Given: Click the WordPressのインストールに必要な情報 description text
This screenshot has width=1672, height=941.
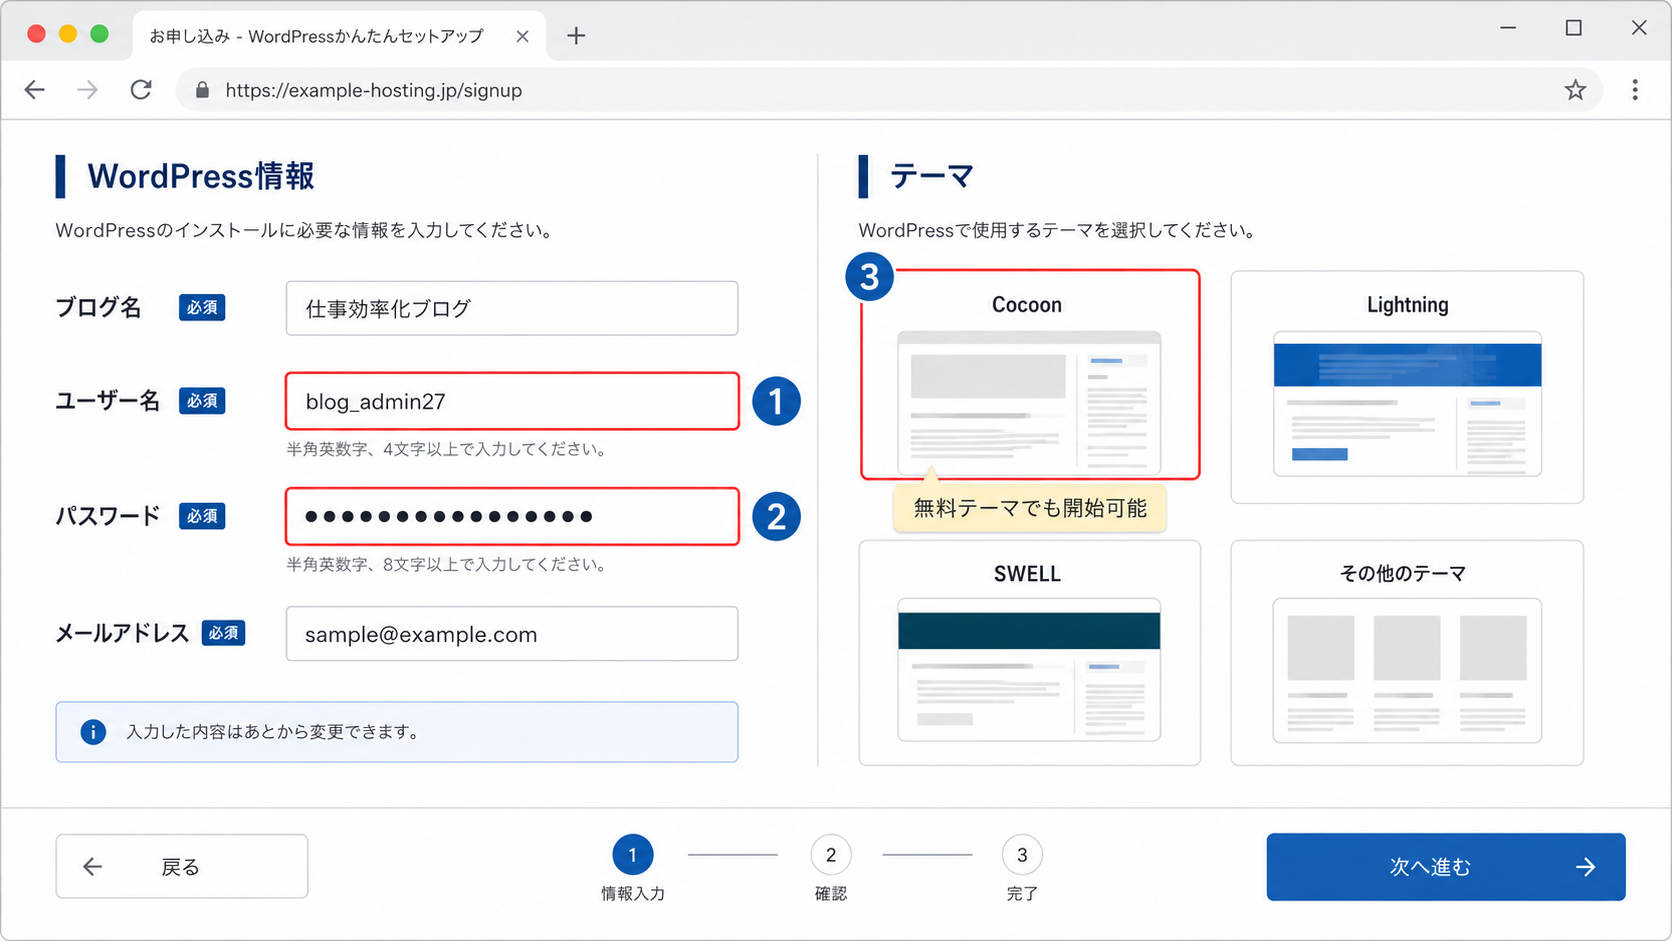Looking at the screenshot, I should pyautogui.click(x=304, y=231).
